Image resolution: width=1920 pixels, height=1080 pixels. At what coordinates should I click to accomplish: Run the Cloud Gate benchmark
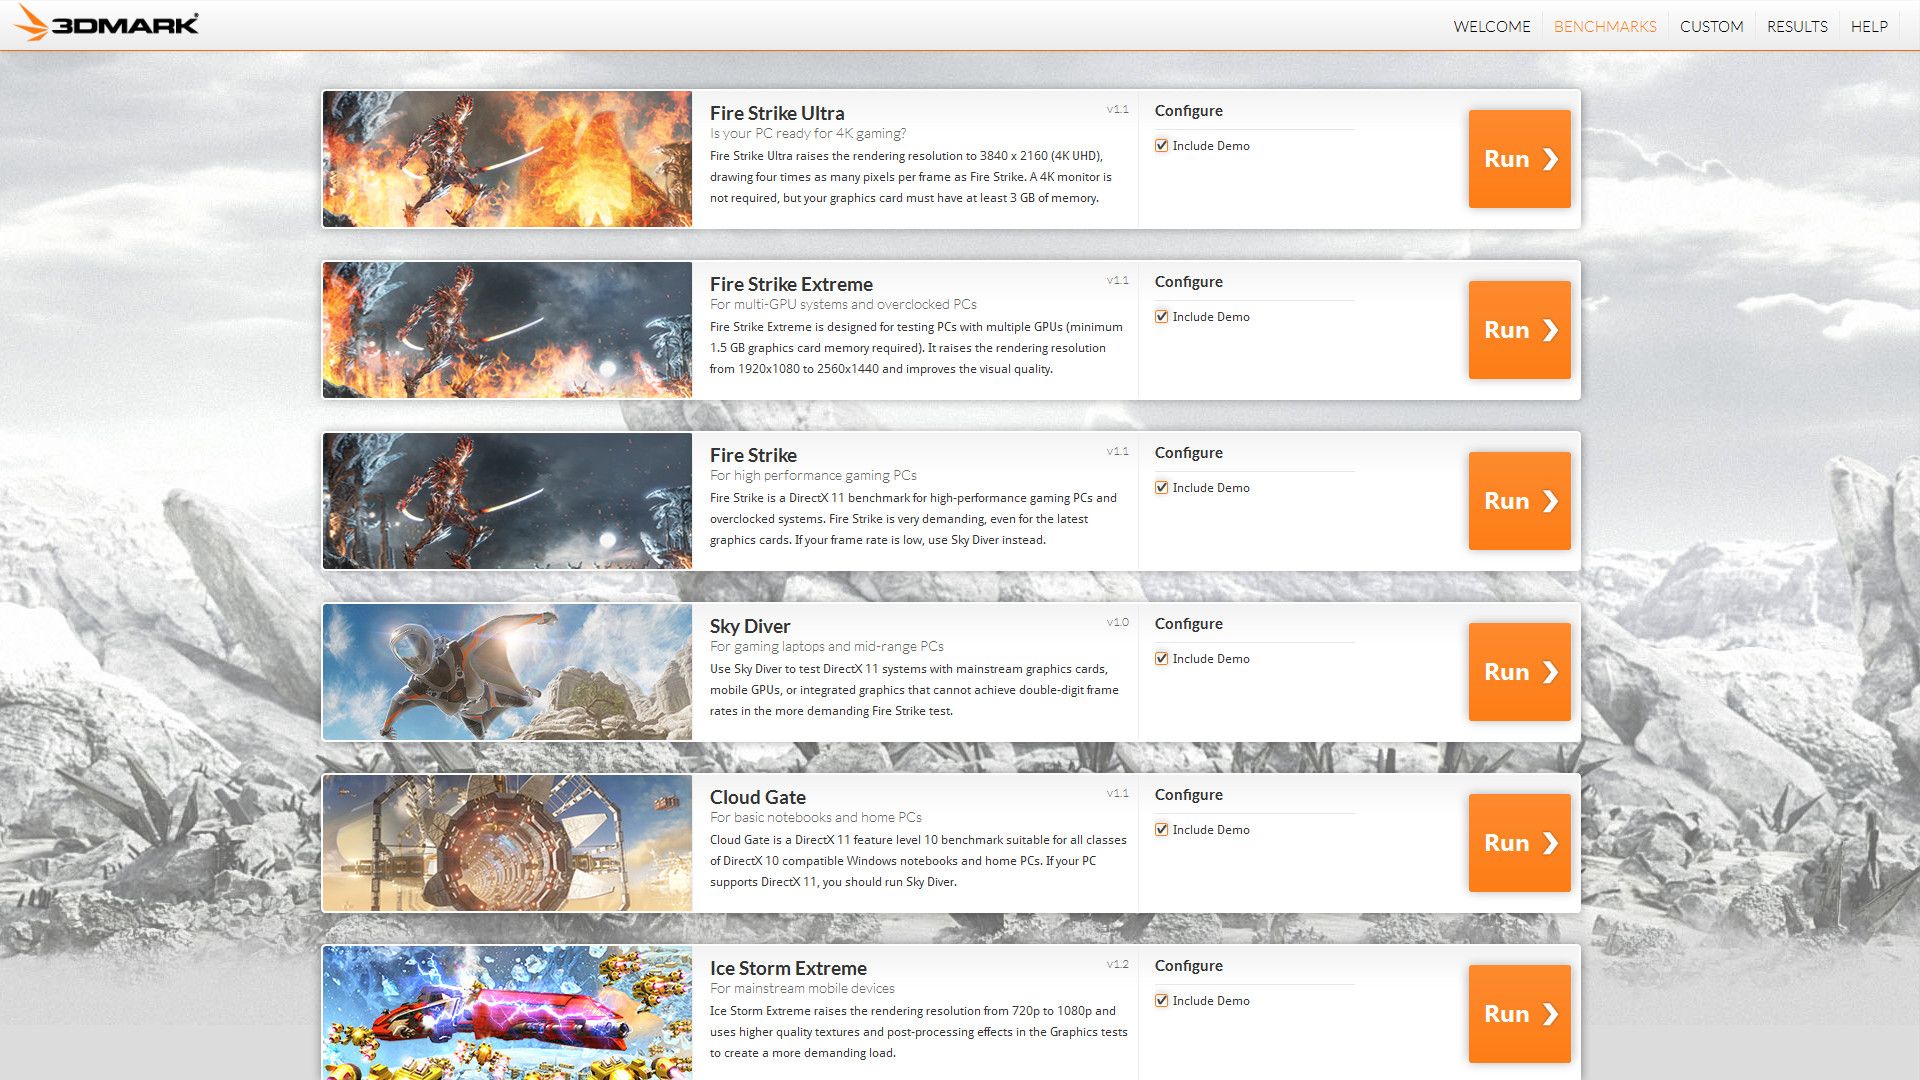(x=1519, y=843)
